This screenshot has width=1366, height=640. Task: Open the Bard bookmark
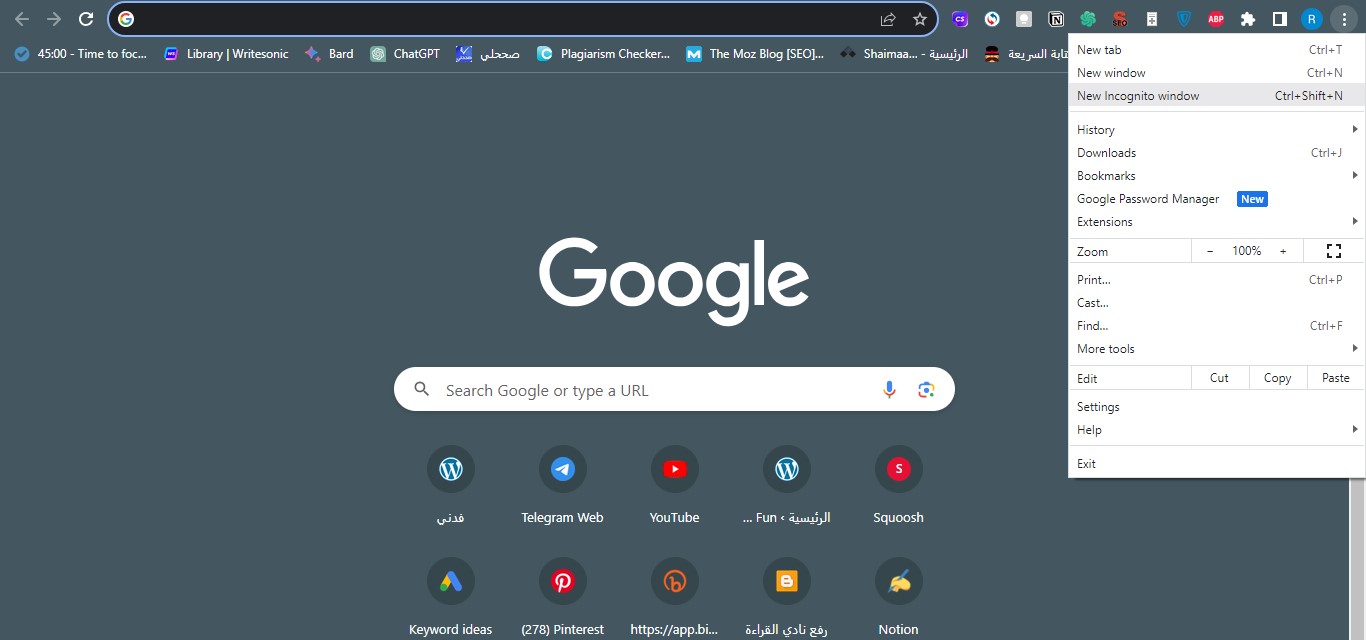pos(329,54)
